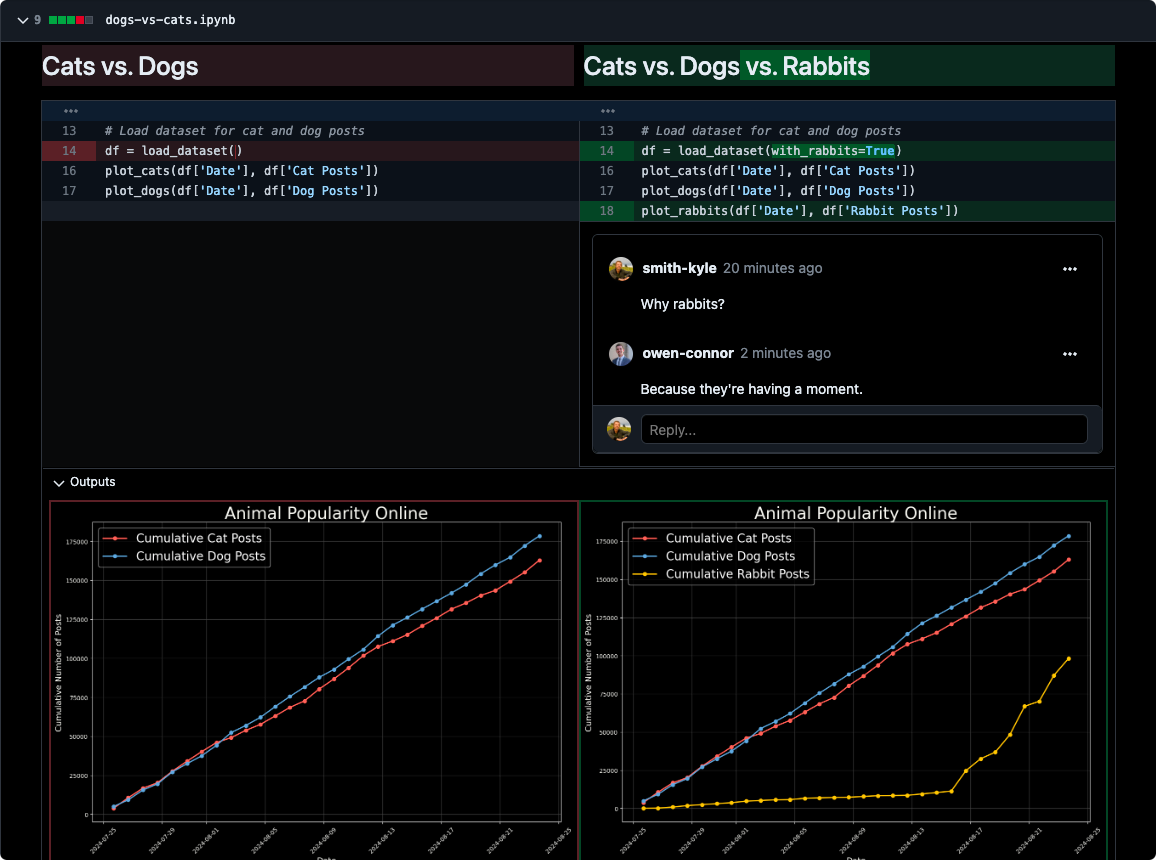
Task: Collapse the dogs-vs-cats.ipynb file diff
Action: (x=22, y=20)
